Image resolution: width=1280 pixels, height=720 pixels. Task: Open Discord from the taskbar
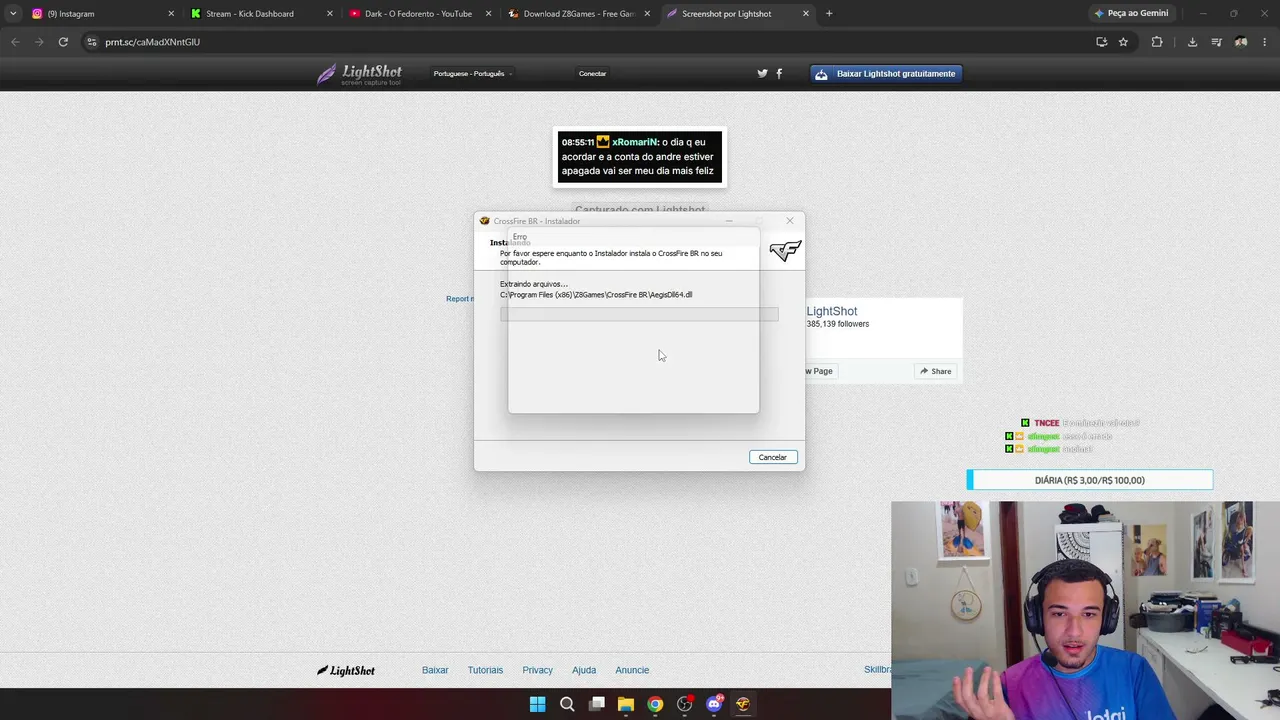[714, 704]
